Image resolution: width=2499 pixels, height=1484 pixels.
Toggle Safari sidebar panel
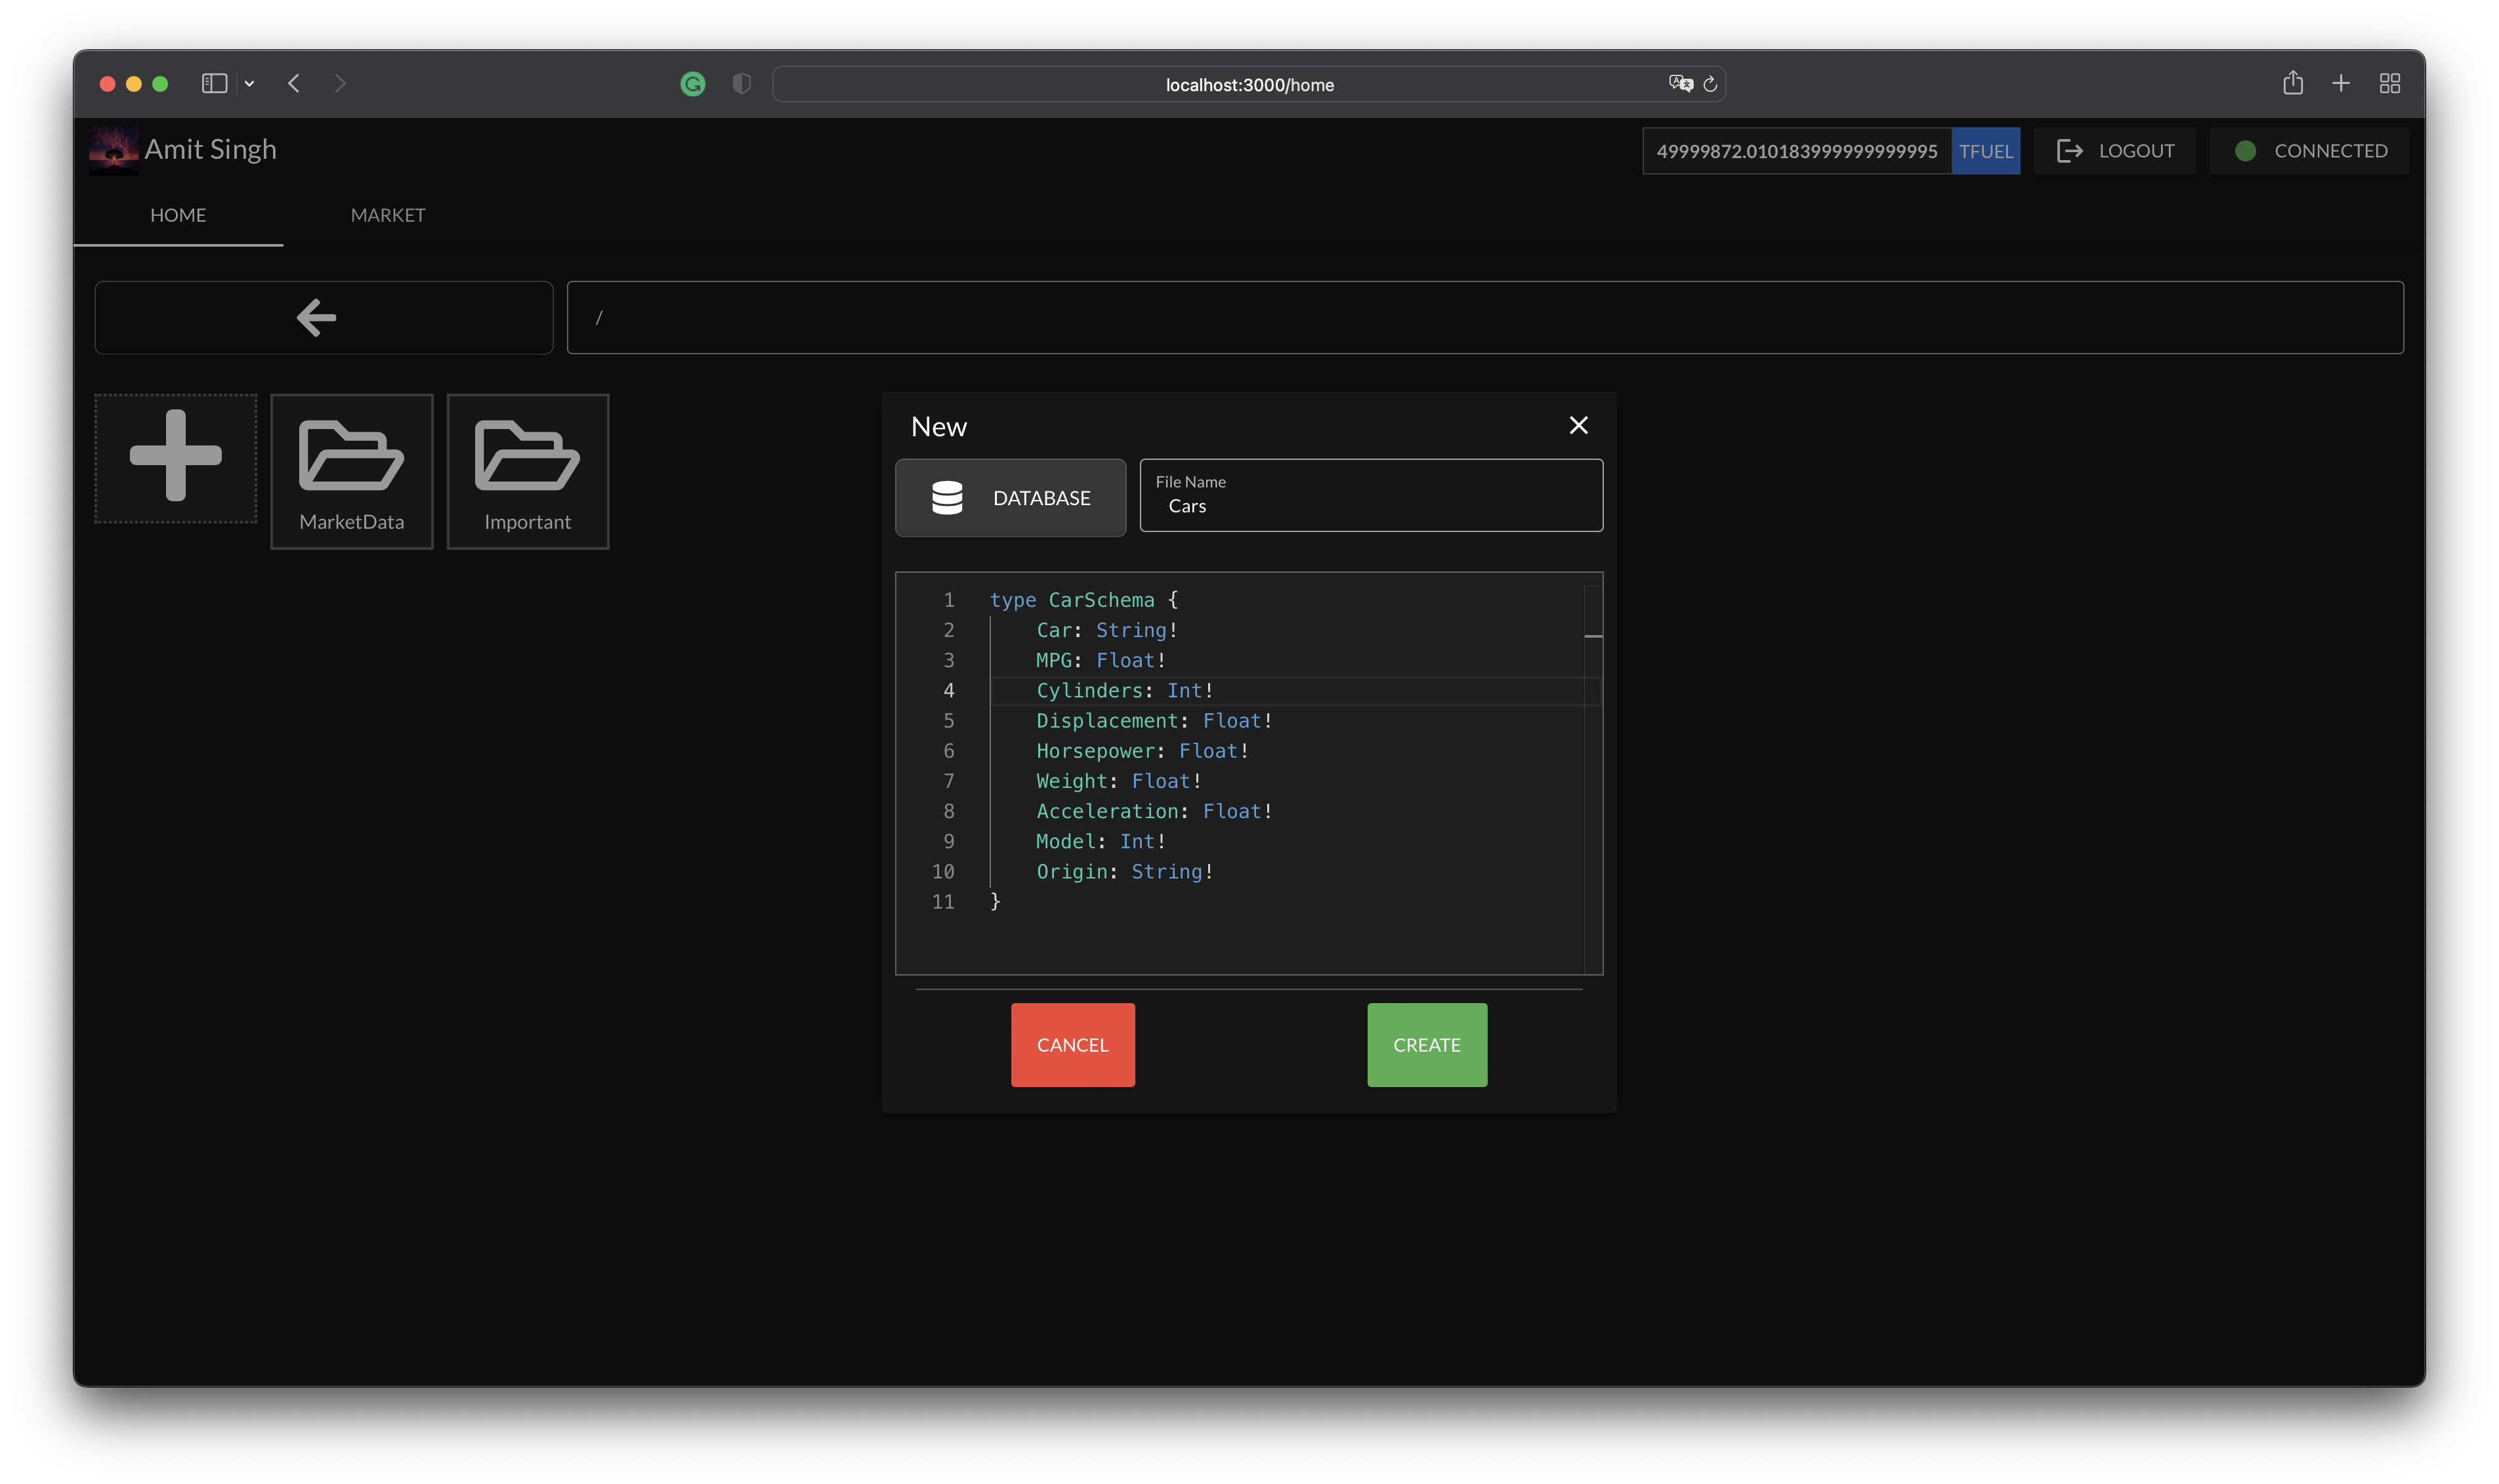point(214,84)
